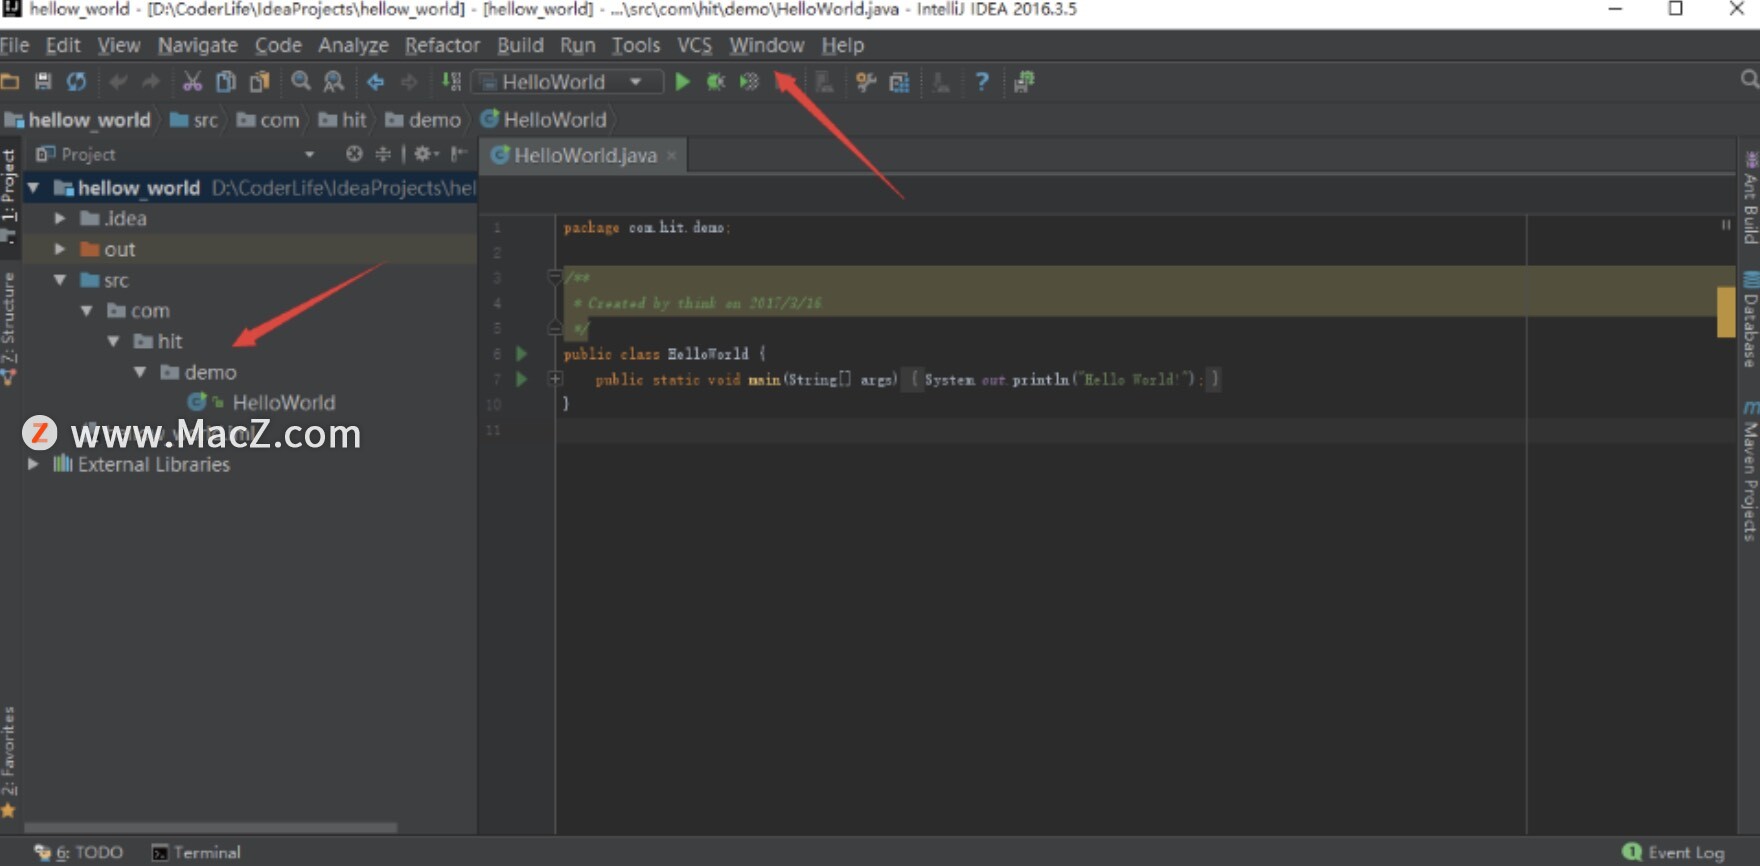Toggle the Favorites tool window
The height and width of the screenshot is (866, 1760).
point(9,762)
